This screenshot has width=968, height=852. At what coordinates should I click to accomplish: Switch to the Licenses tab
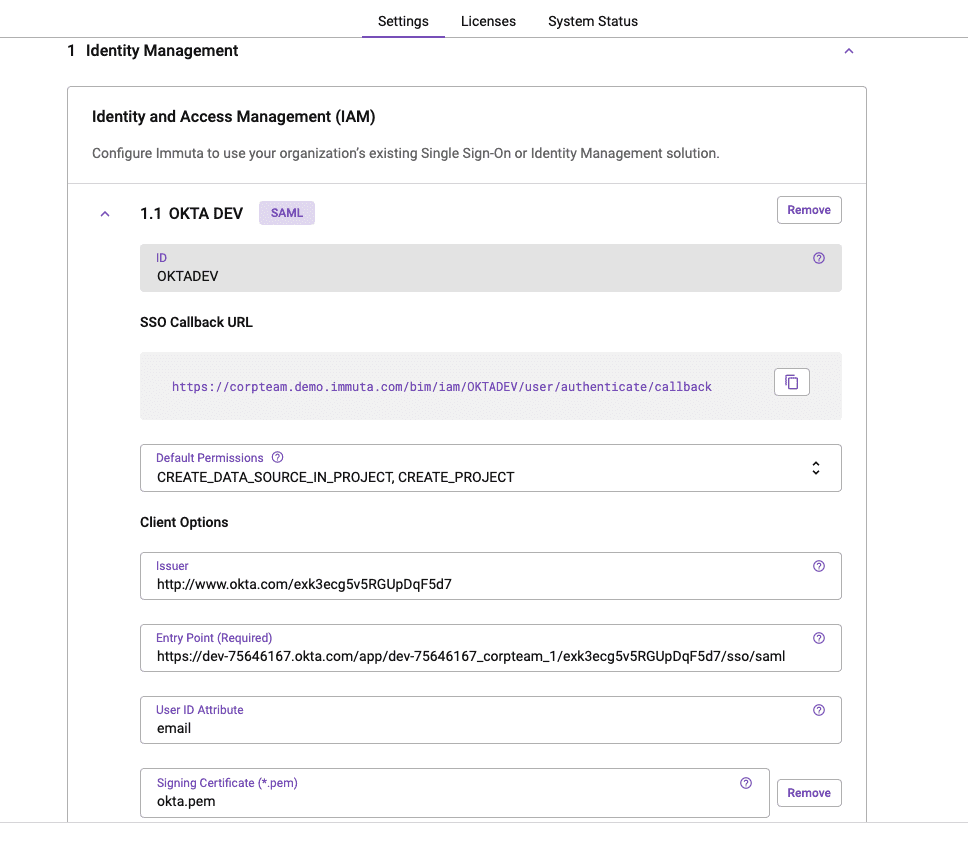click(x=488, y=21)
